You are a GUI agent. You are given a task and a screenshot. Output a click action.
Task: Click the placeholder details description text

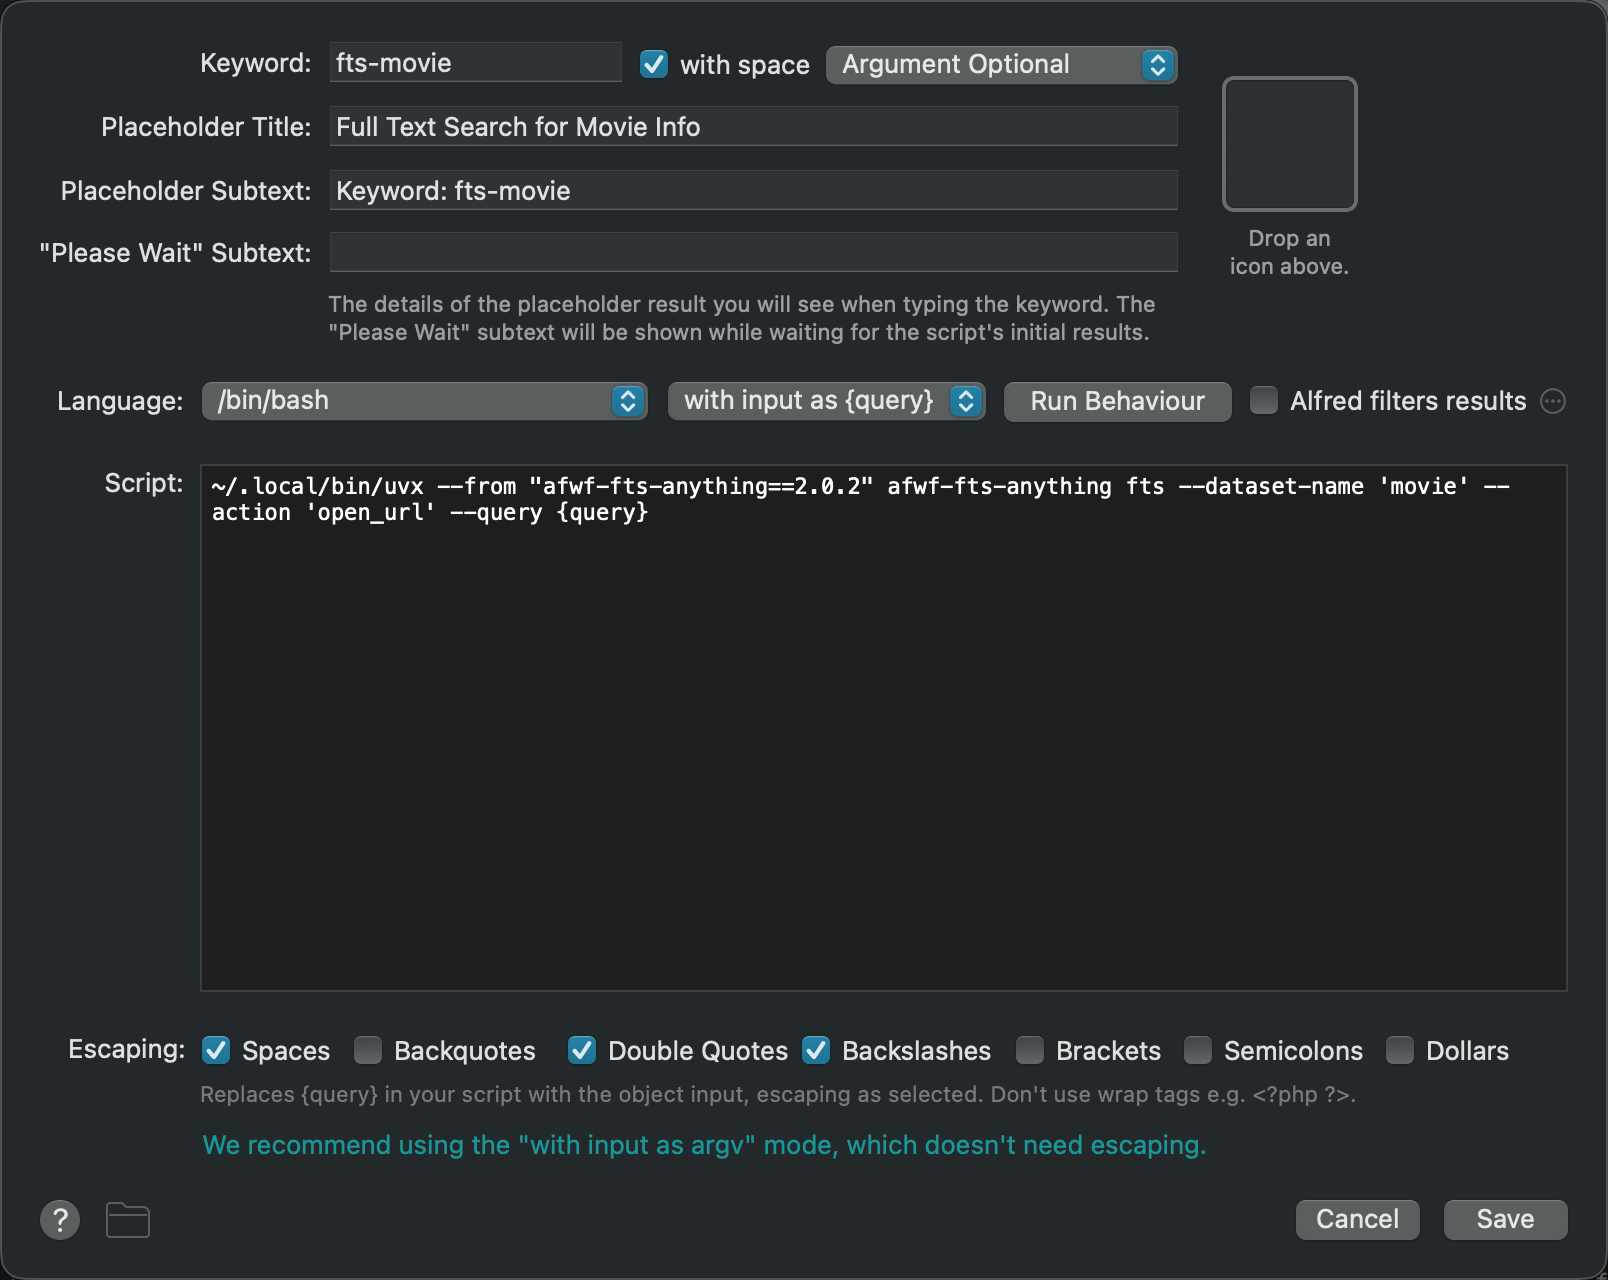741,318
